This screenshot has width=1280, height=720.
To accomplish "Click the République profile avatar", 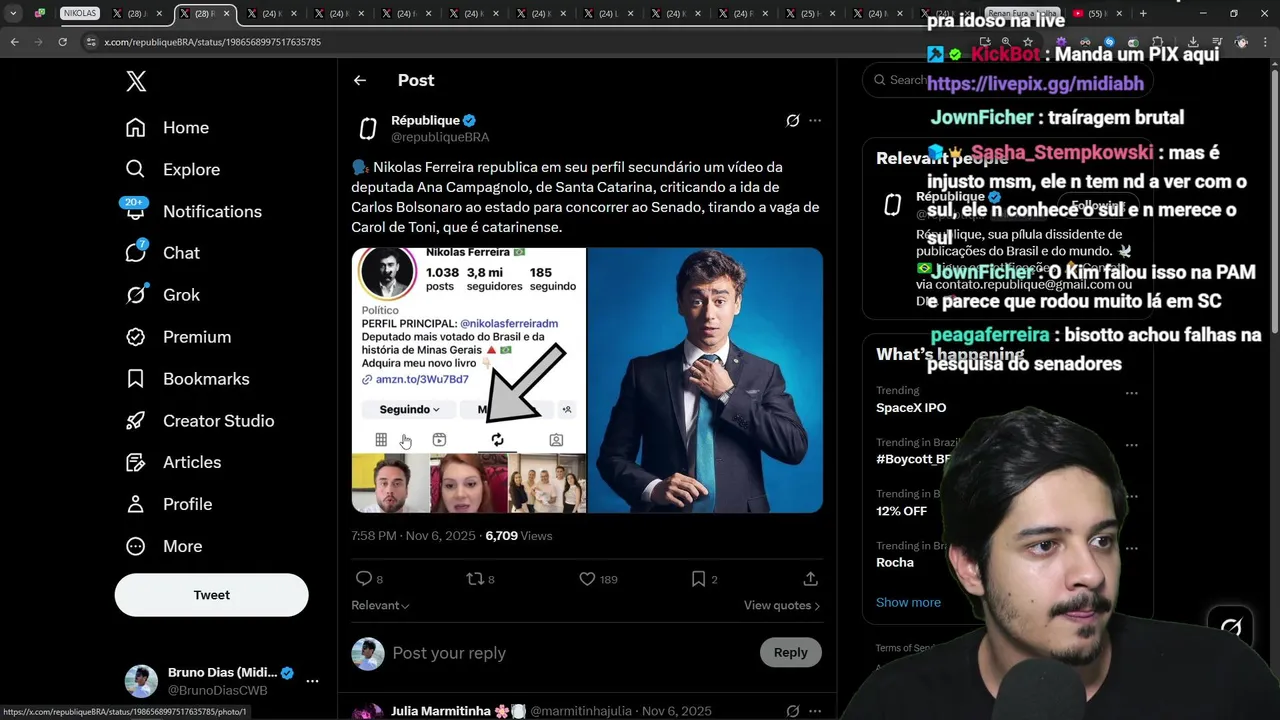I will tap(368, 128).
